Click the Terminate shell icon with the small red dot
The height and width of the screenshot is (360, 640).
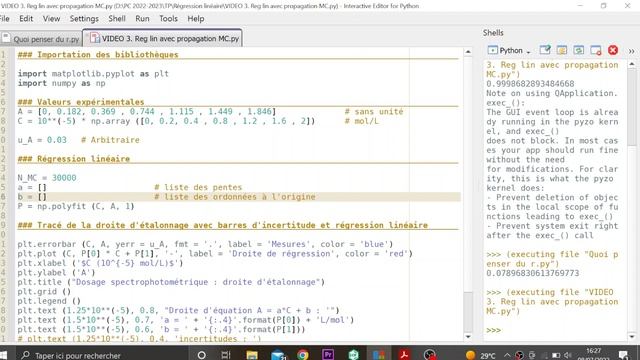coord(596,50)
